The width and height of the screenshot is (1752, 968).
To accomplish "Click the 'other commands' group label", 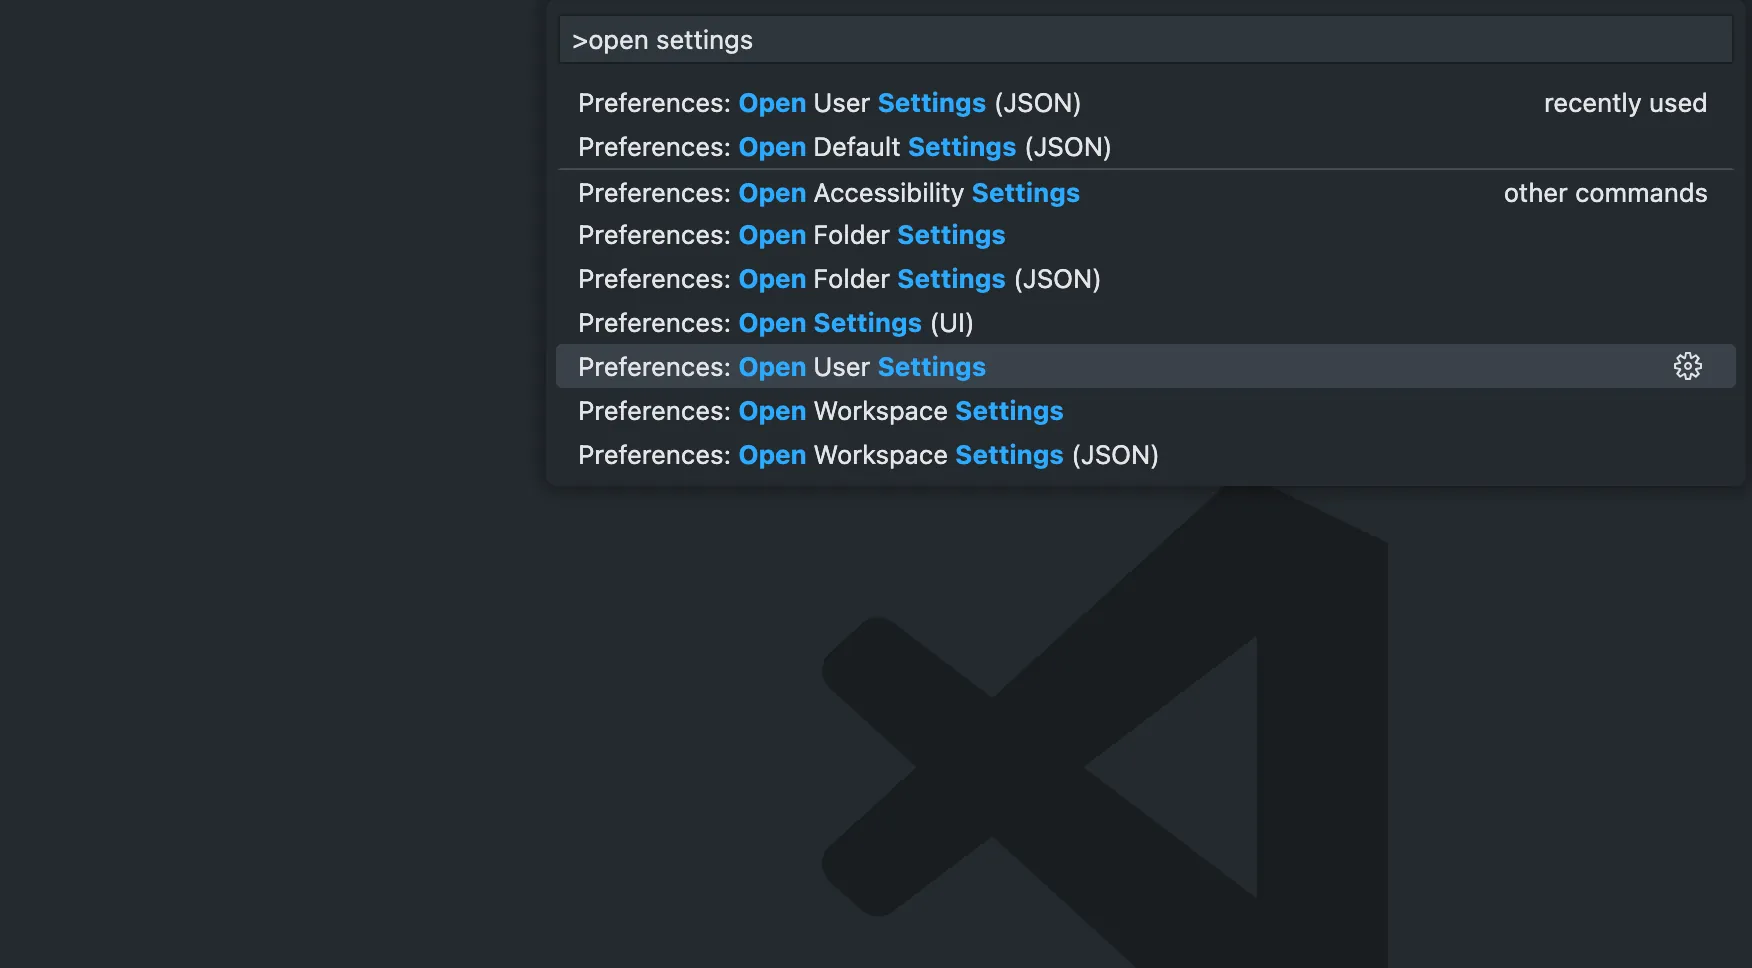I will pos(1605,193).
